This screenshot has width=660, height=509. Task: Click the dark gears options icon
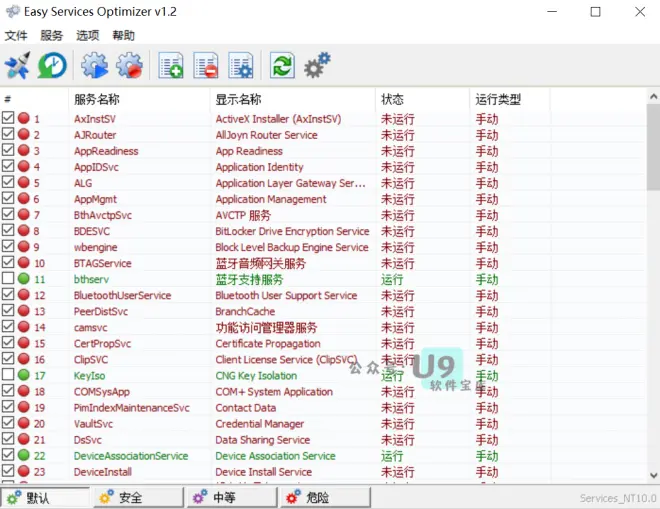[x=317, y=65]
